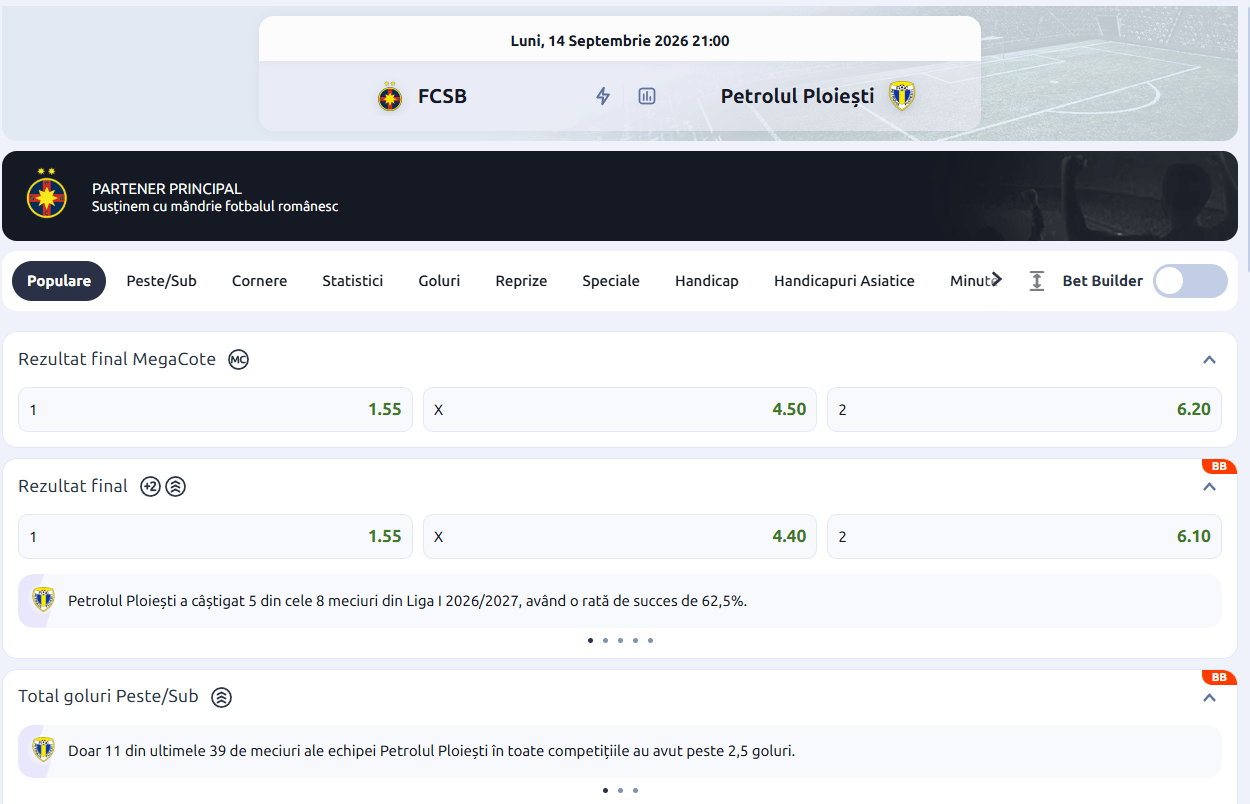Open the Cornere tab
Viewport: 1250px width, 804px height.
(x=259, y=281)
